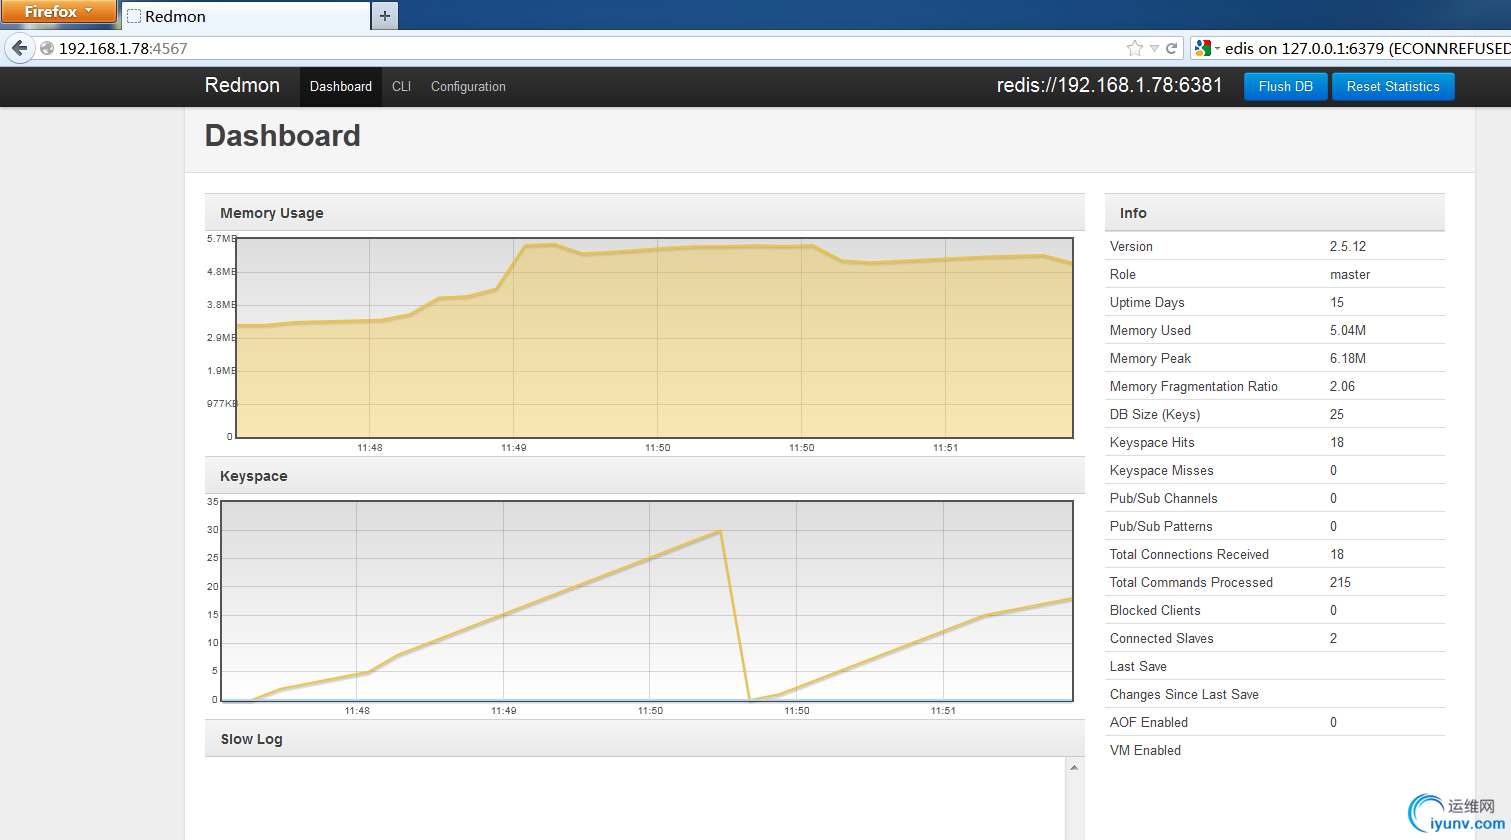Click the Connected Slaves label
The width and height of the screenshot is (1511, 840).
click(1162, 639)
